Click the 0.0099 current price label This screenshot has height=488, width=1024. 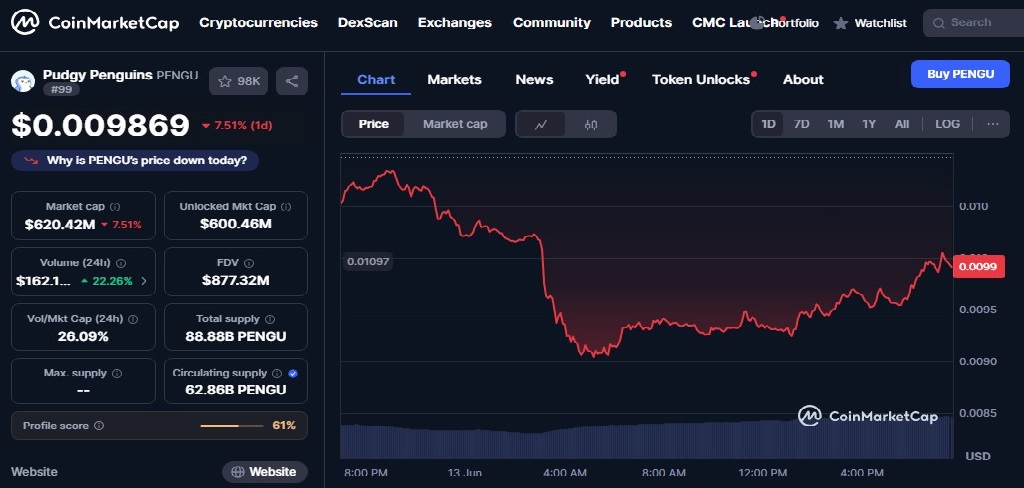point(978,266)
